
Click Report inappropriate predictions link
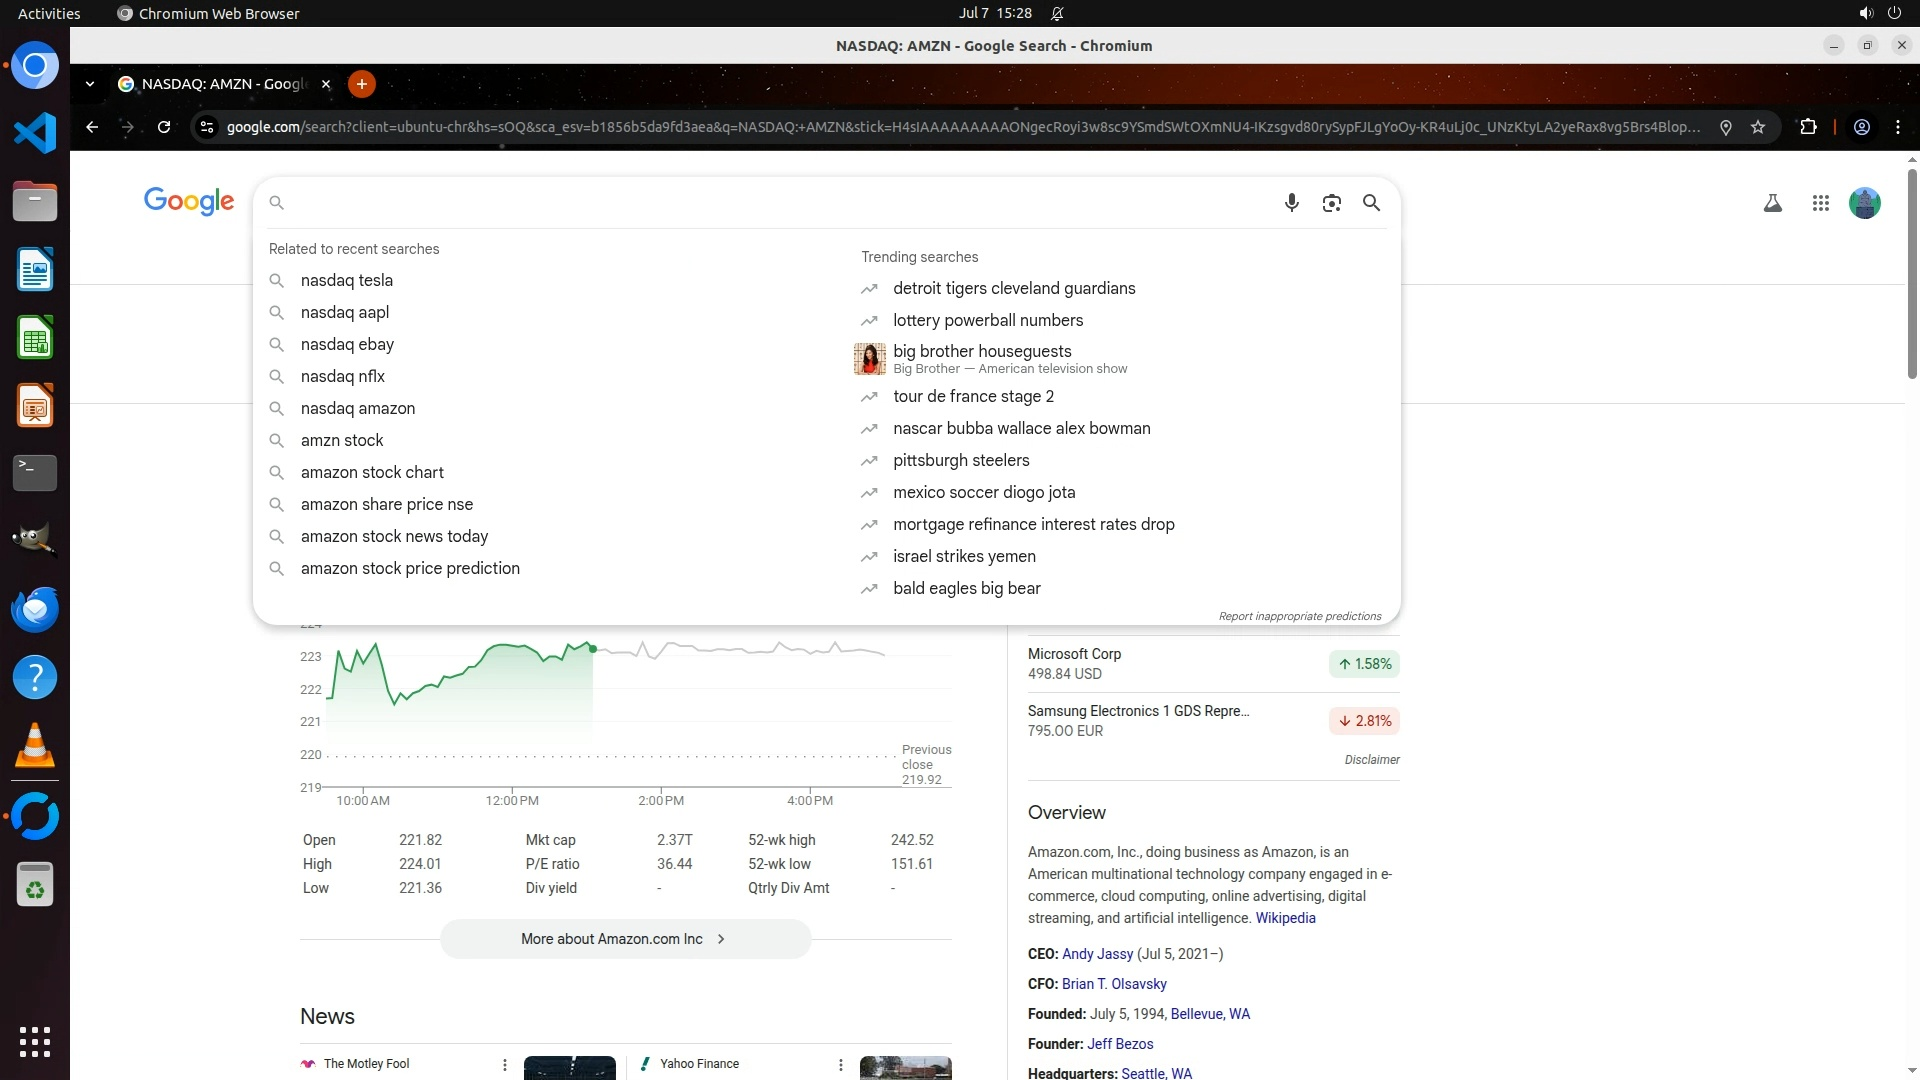pos(1299,616)
